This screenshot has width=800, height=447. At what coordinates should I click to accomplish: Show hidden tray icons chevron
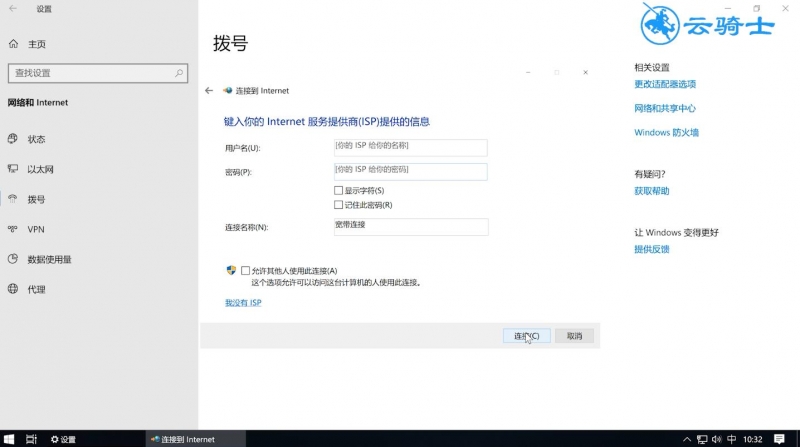[x=687, y=439]
